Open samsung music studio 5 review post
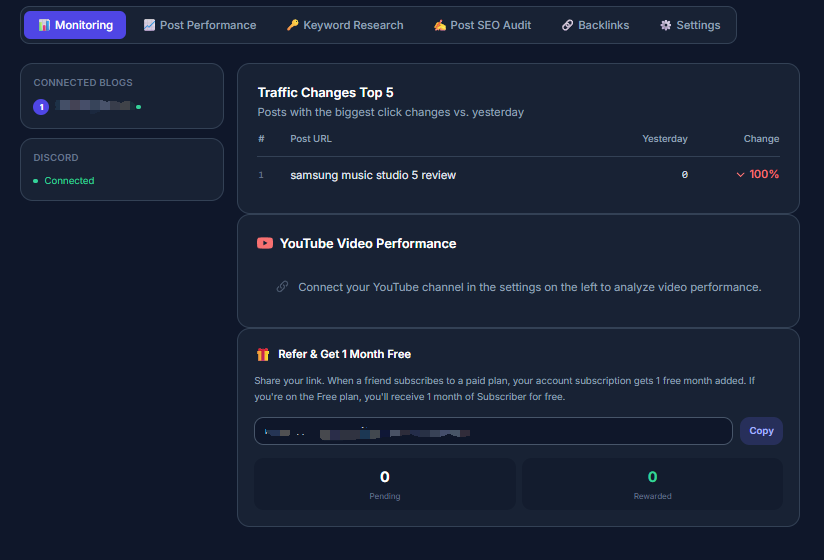 click(x=373, y=175)
